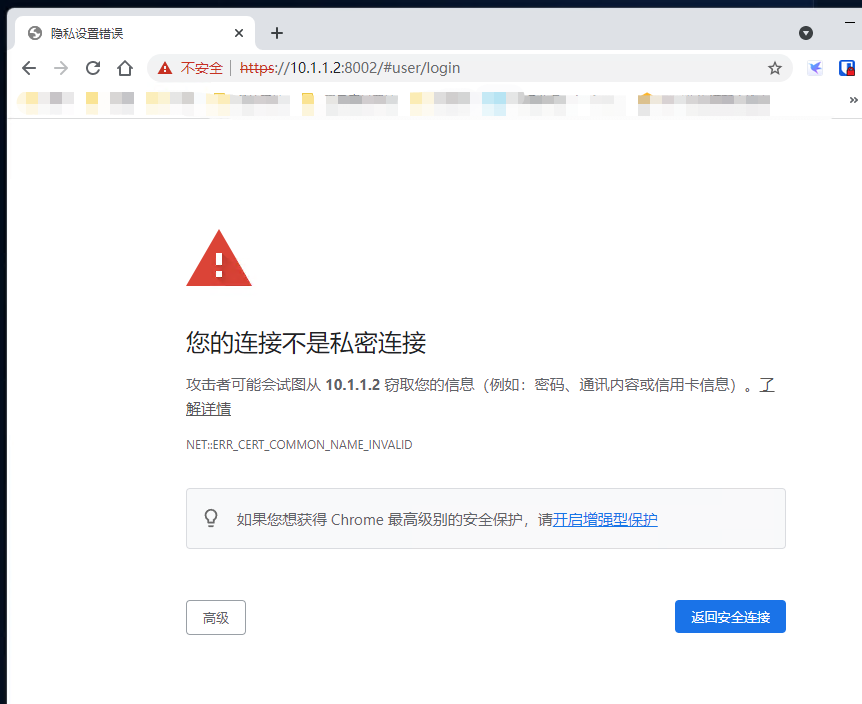
Task: Open the 了解详情 link
Action: coord(208,408)
